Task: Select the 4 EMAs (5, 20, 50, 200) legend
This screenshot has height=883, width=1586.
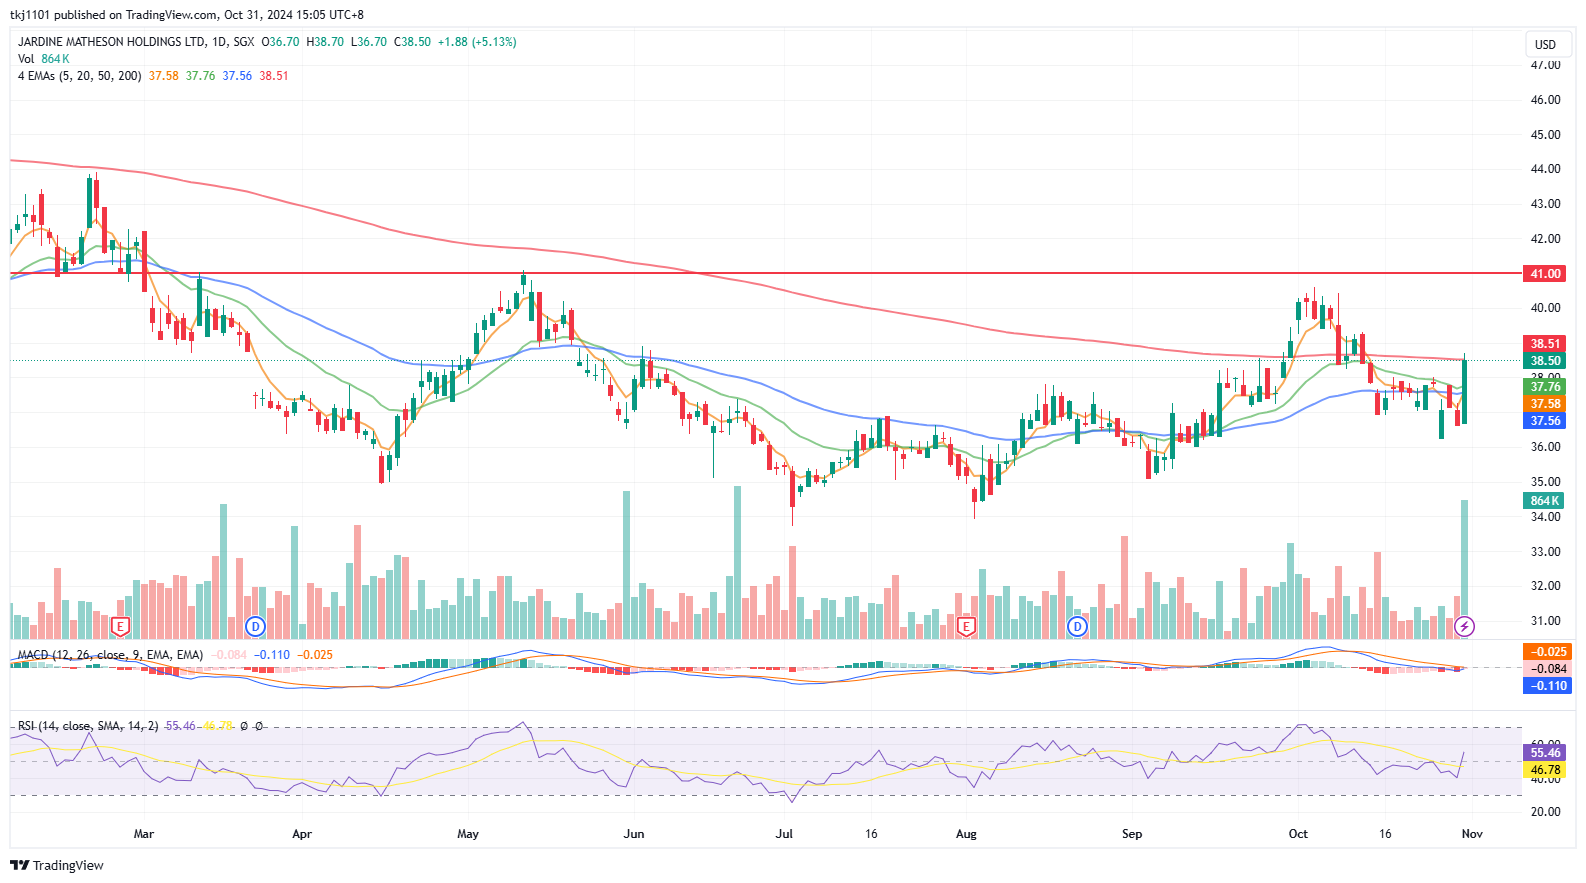Action: [x=80, y=76]
